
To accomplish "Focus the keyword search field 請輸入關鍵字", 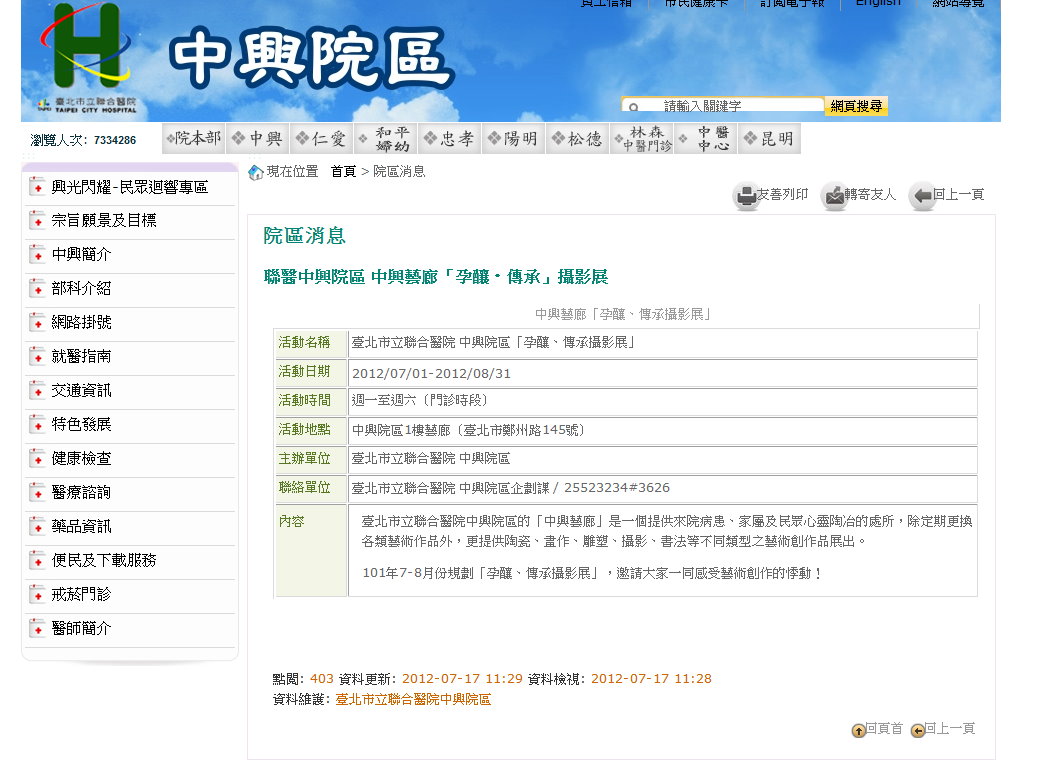I will pos(722,106).
